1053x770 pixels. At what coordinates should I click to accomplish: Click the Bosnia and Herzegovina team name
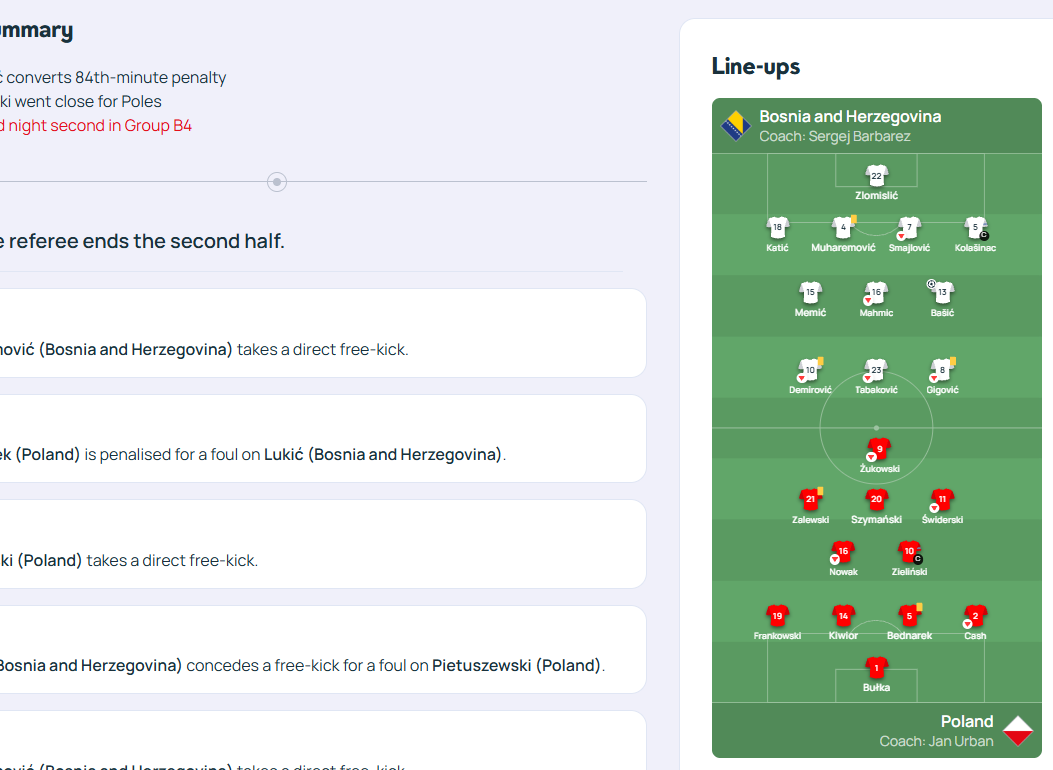pyautogui.click(x=850, y=116)
